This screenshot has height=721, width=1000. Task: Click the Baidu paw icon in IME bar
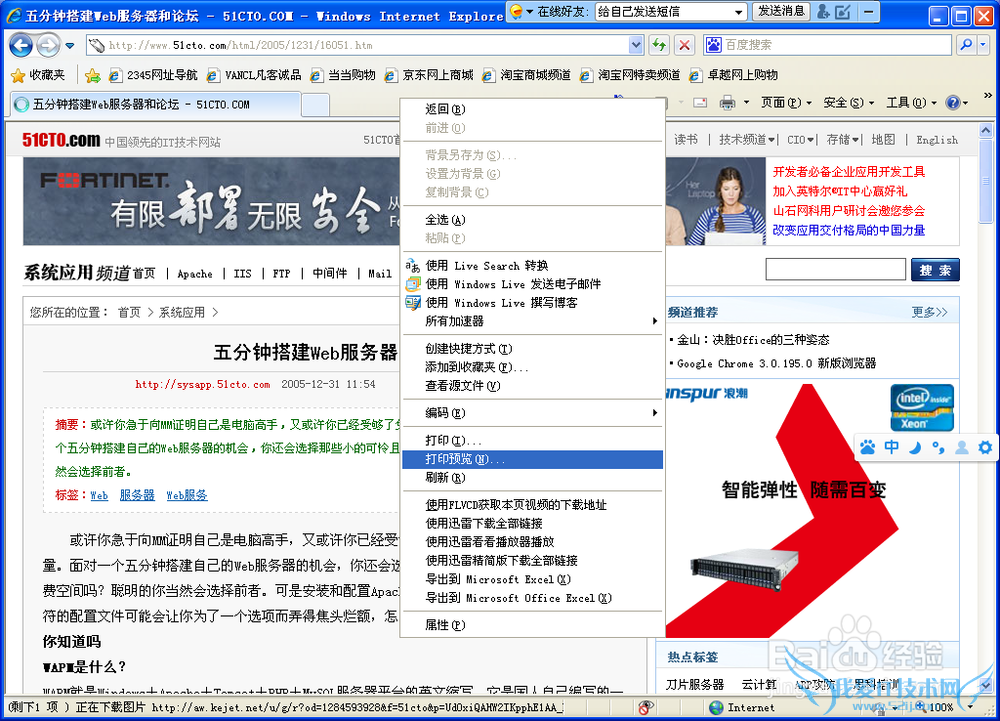[867, 447]
